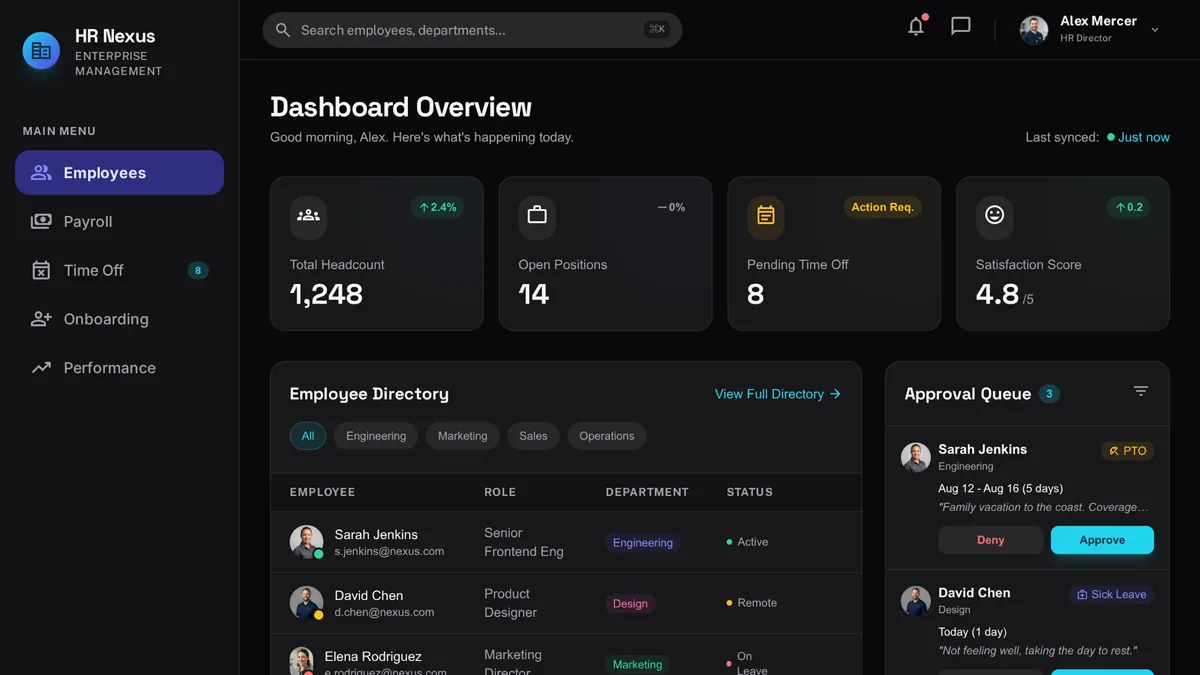The width and height of the screenshot is (1200, 675).
Task: Click the DEPARTMENT column header
Action: [x=647, y=492]
